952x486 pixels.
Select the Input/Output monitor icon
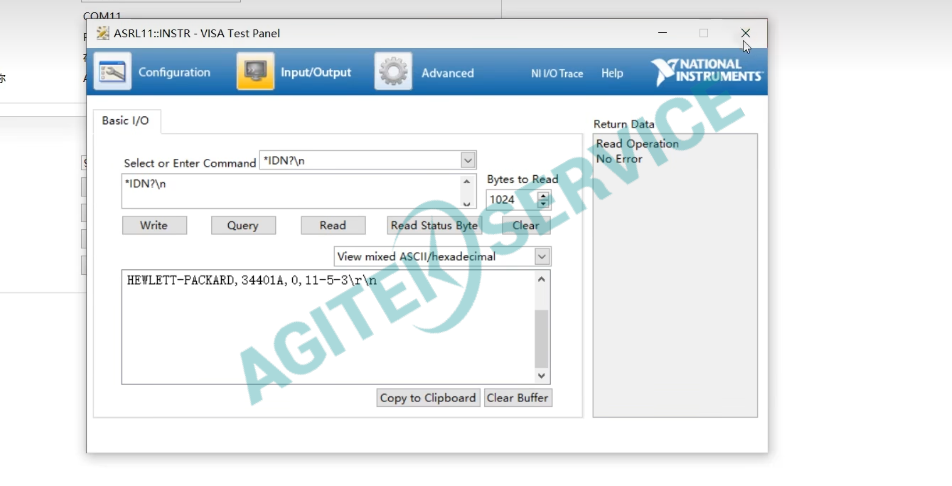tap(255, 71)
